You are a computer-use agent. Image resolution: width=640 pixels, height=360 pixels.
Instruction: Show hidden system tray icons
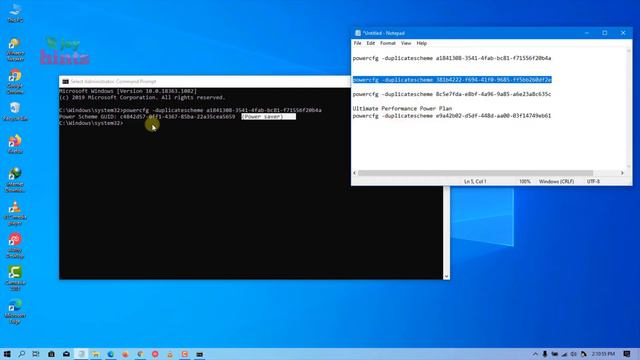[x=535, y=354]
